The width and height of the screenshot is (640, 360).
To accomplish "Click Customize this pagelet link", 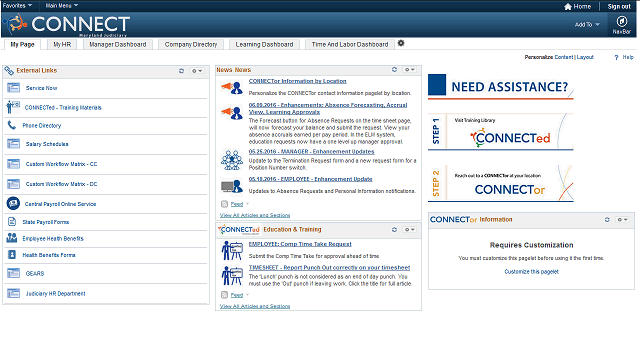I will (531, 272).
